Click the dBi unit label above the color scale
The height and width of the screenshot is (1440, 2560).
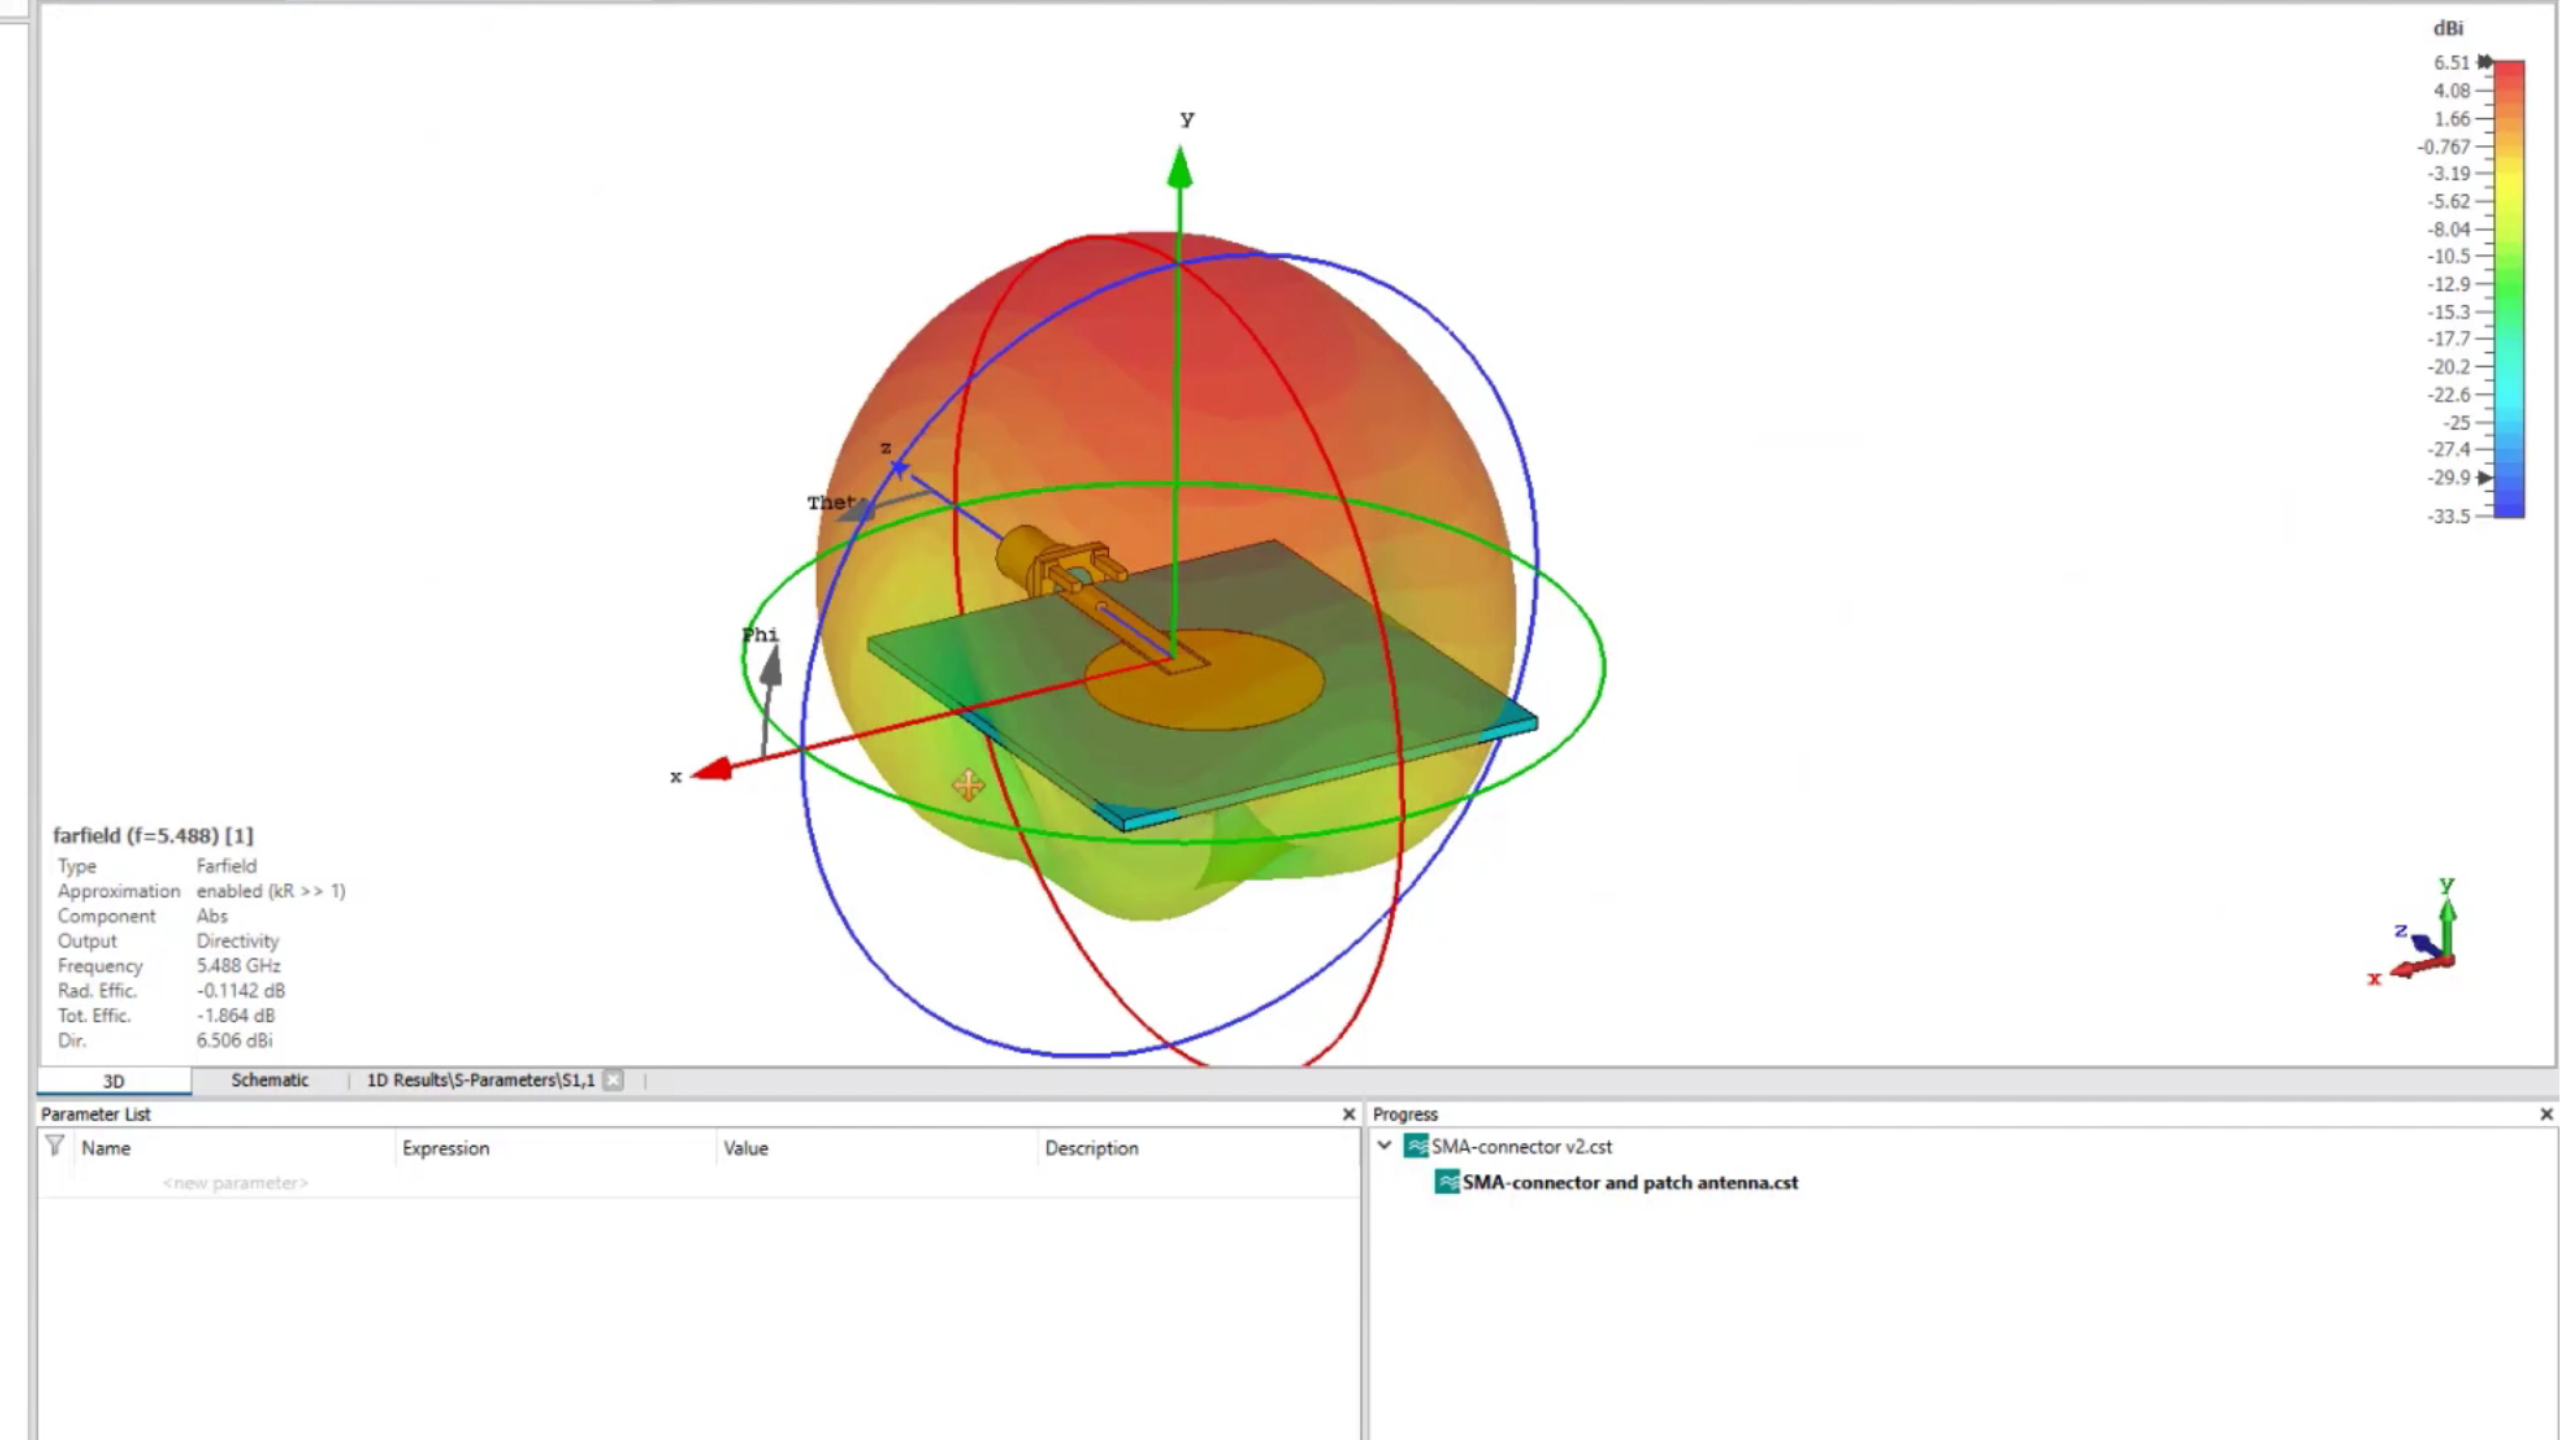(2448, 29)
